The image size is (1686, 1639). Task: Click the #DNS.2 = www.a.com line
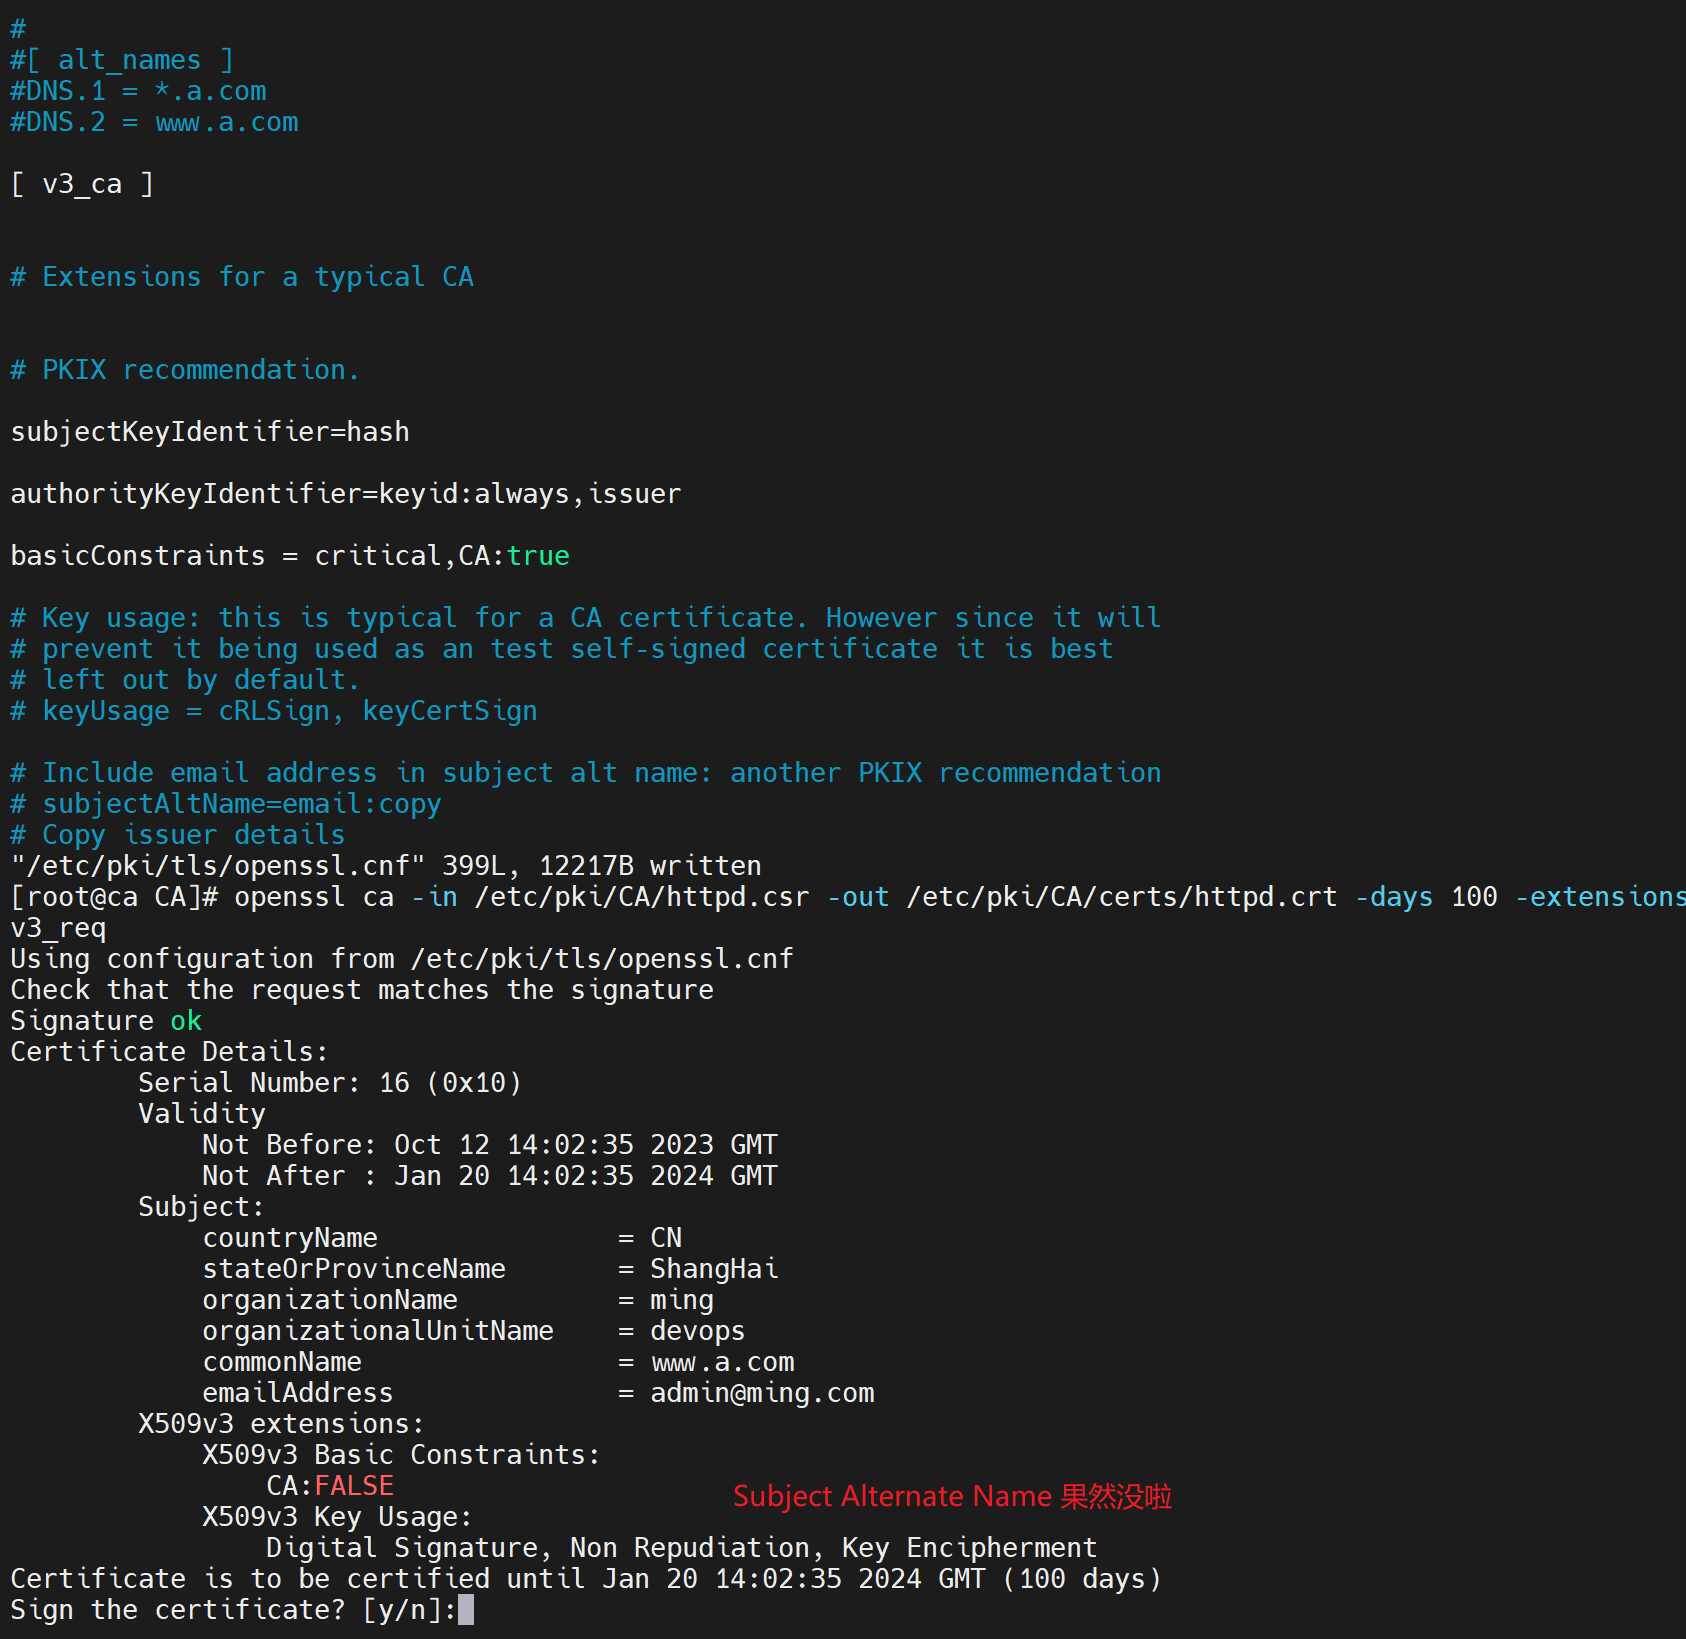coord(154,122)
